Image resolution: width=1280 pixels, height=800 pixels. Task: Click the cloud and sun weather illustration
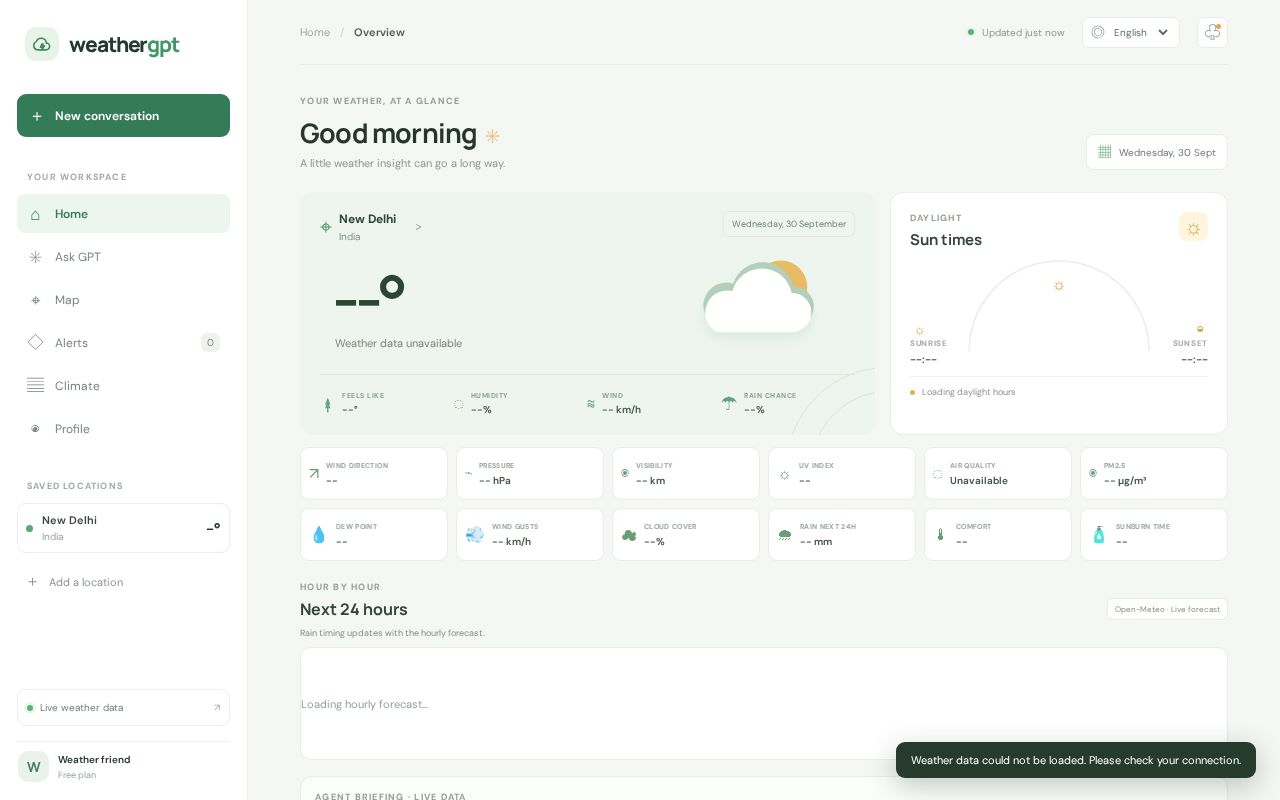click(x=758, y=297)
